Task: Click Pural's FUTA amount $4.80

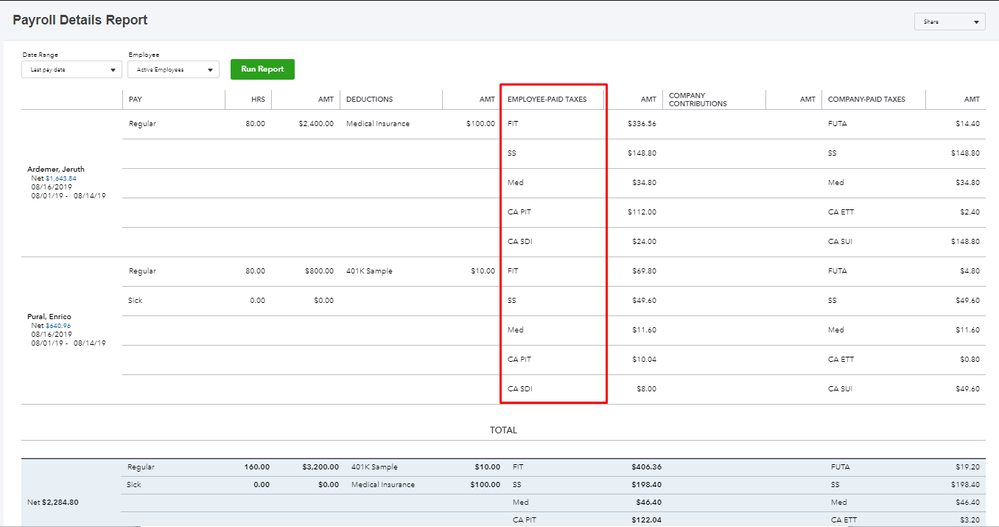Action: coord(970,271)
